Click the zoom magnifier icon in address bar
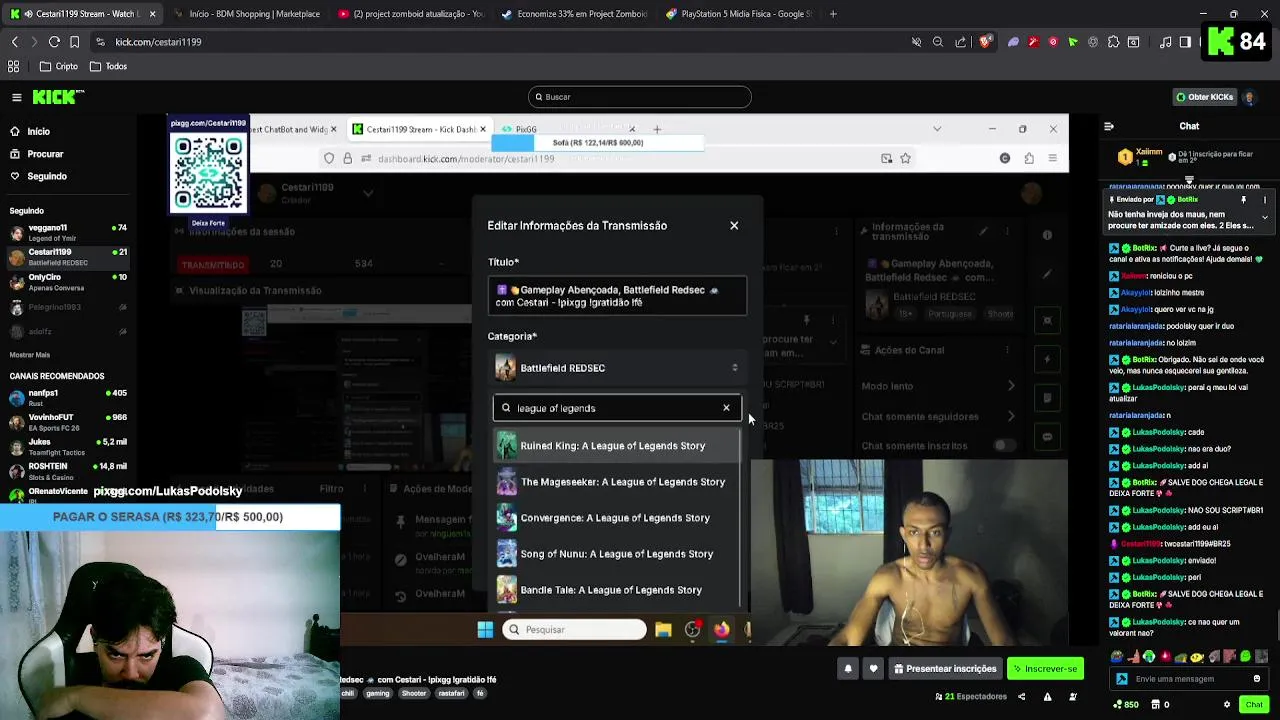Screen dimensions: 1280x720 pyautogui.click(x=938, y=42)
